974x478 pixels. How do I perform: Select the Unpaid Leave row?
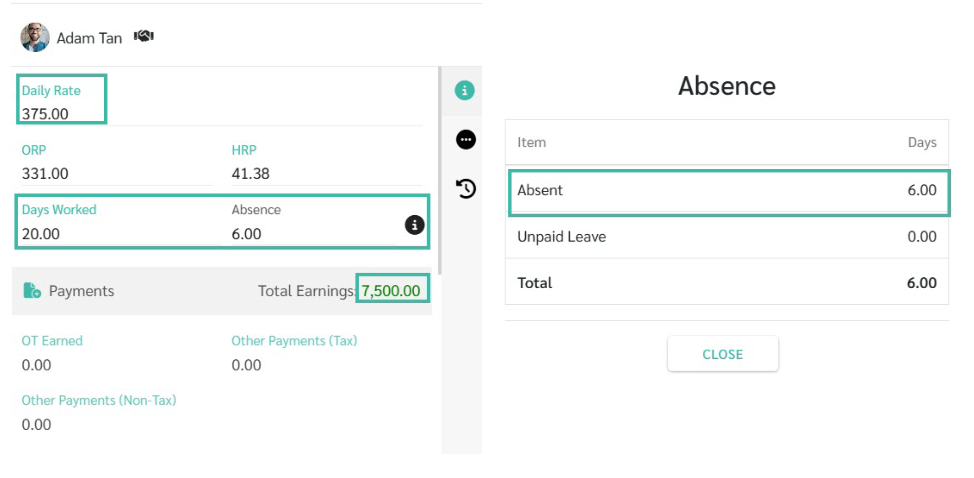click(727, 237)
